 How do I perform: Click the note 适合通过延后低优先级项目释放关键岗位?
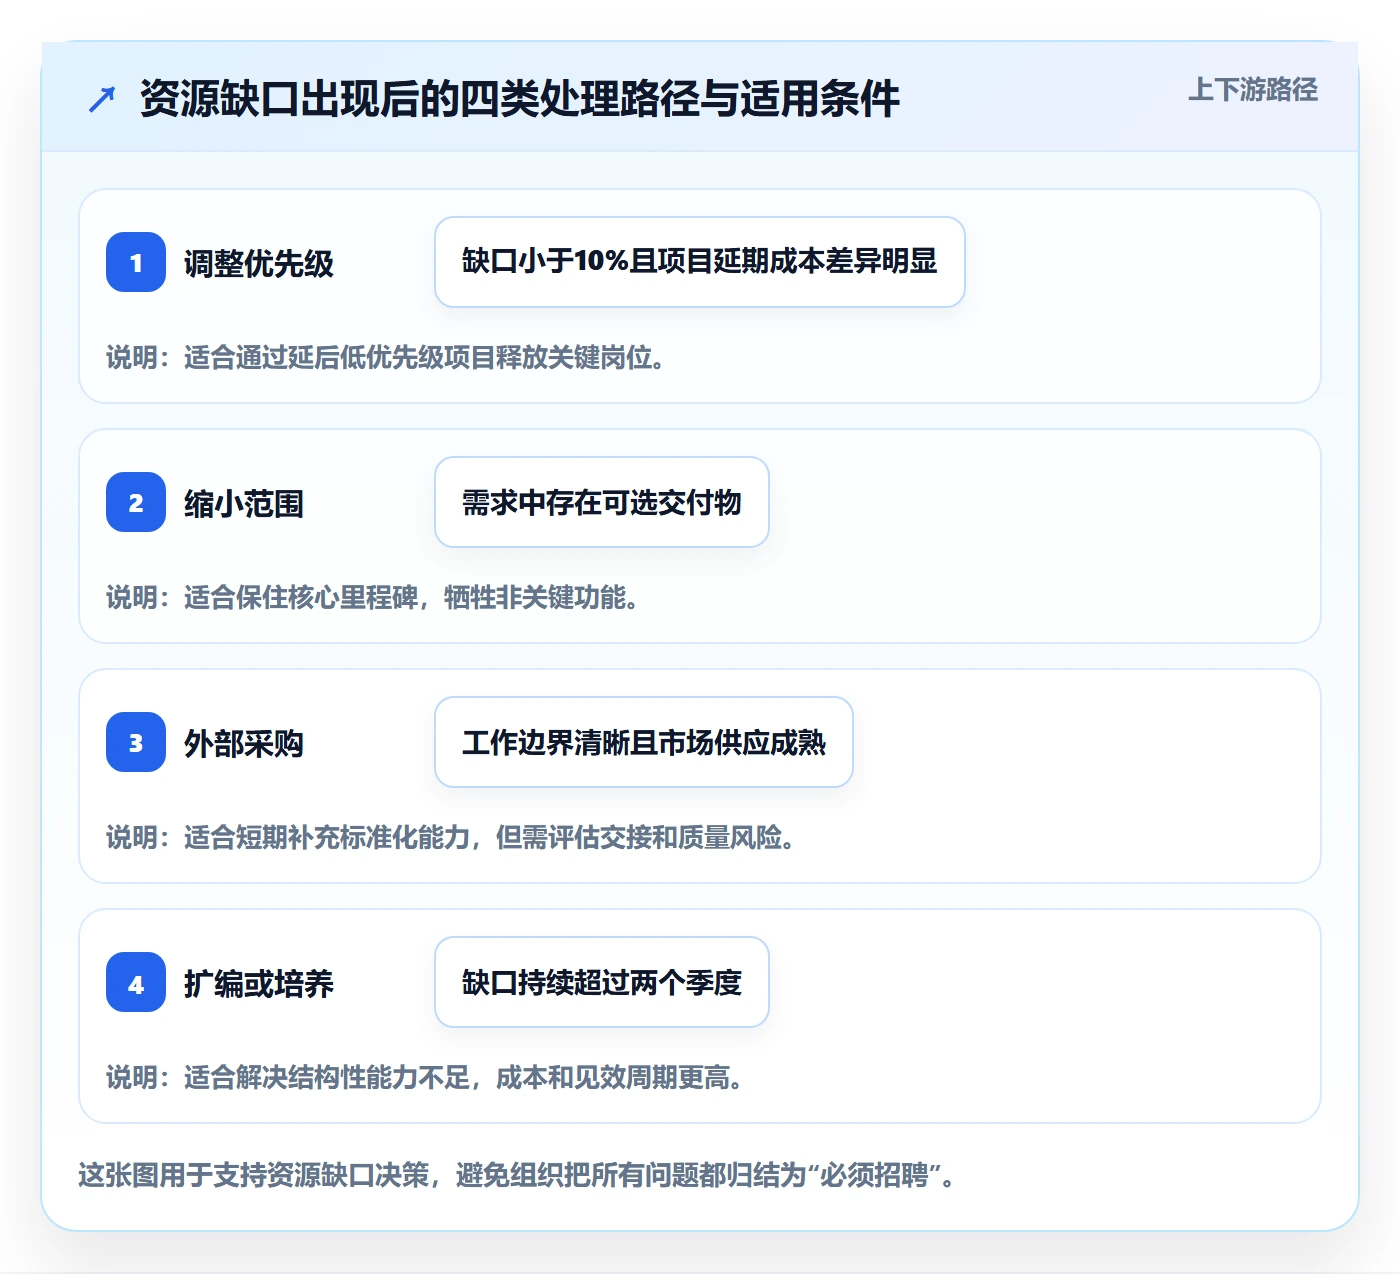[x=386, y=358]
